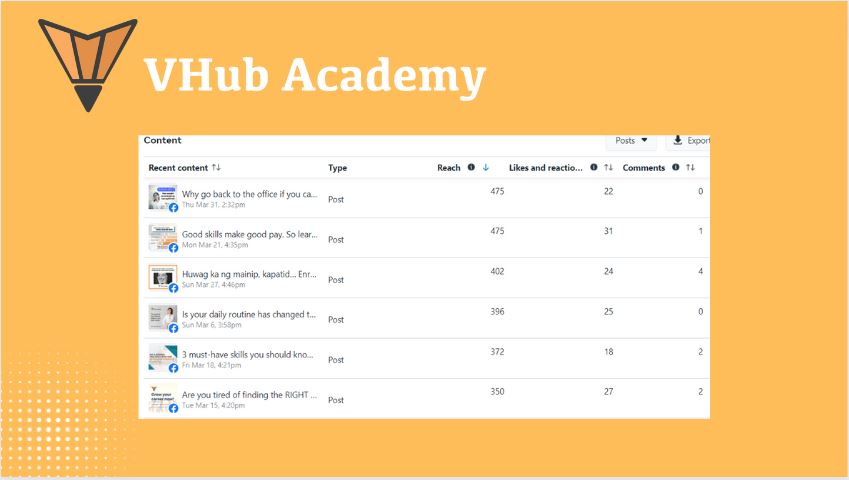
Task: Click Facebook badge on 'Huwag ka ng mainip' post
Action: pos(173,288)
